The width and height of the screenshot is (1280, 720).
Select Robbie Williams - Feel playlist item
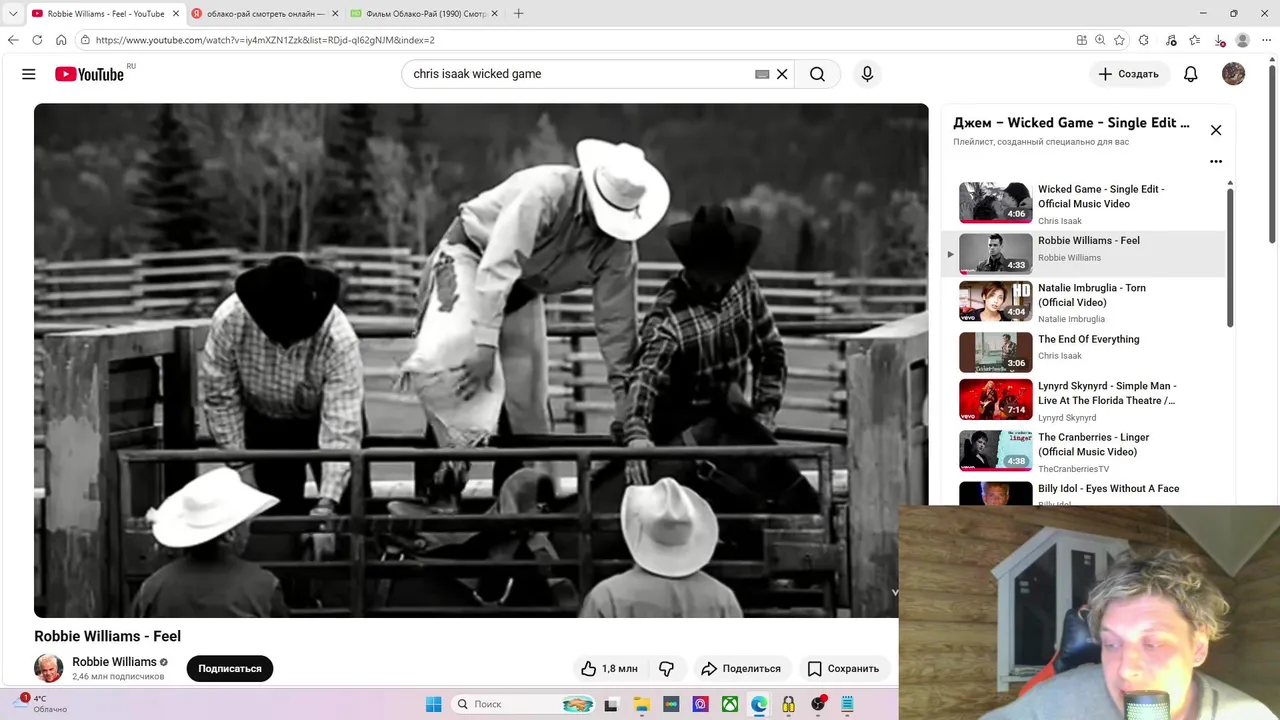[1083, 254]
